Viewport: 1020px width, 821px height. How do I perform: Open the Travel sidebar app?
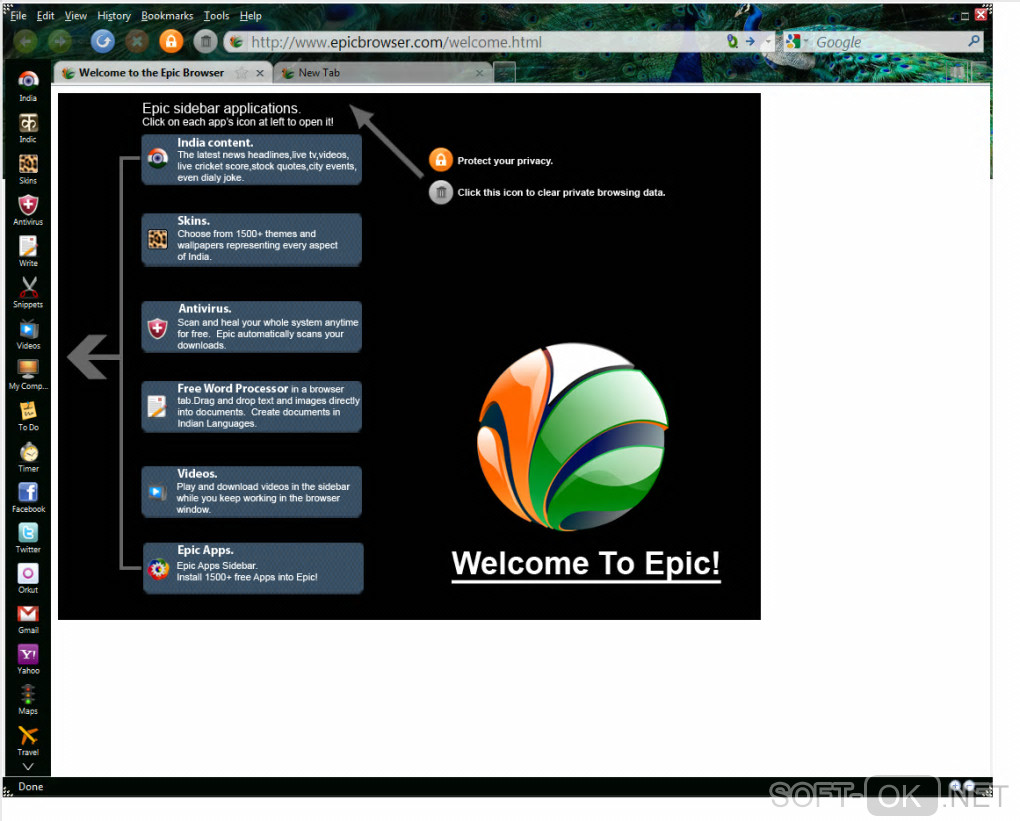coord(28,741)
